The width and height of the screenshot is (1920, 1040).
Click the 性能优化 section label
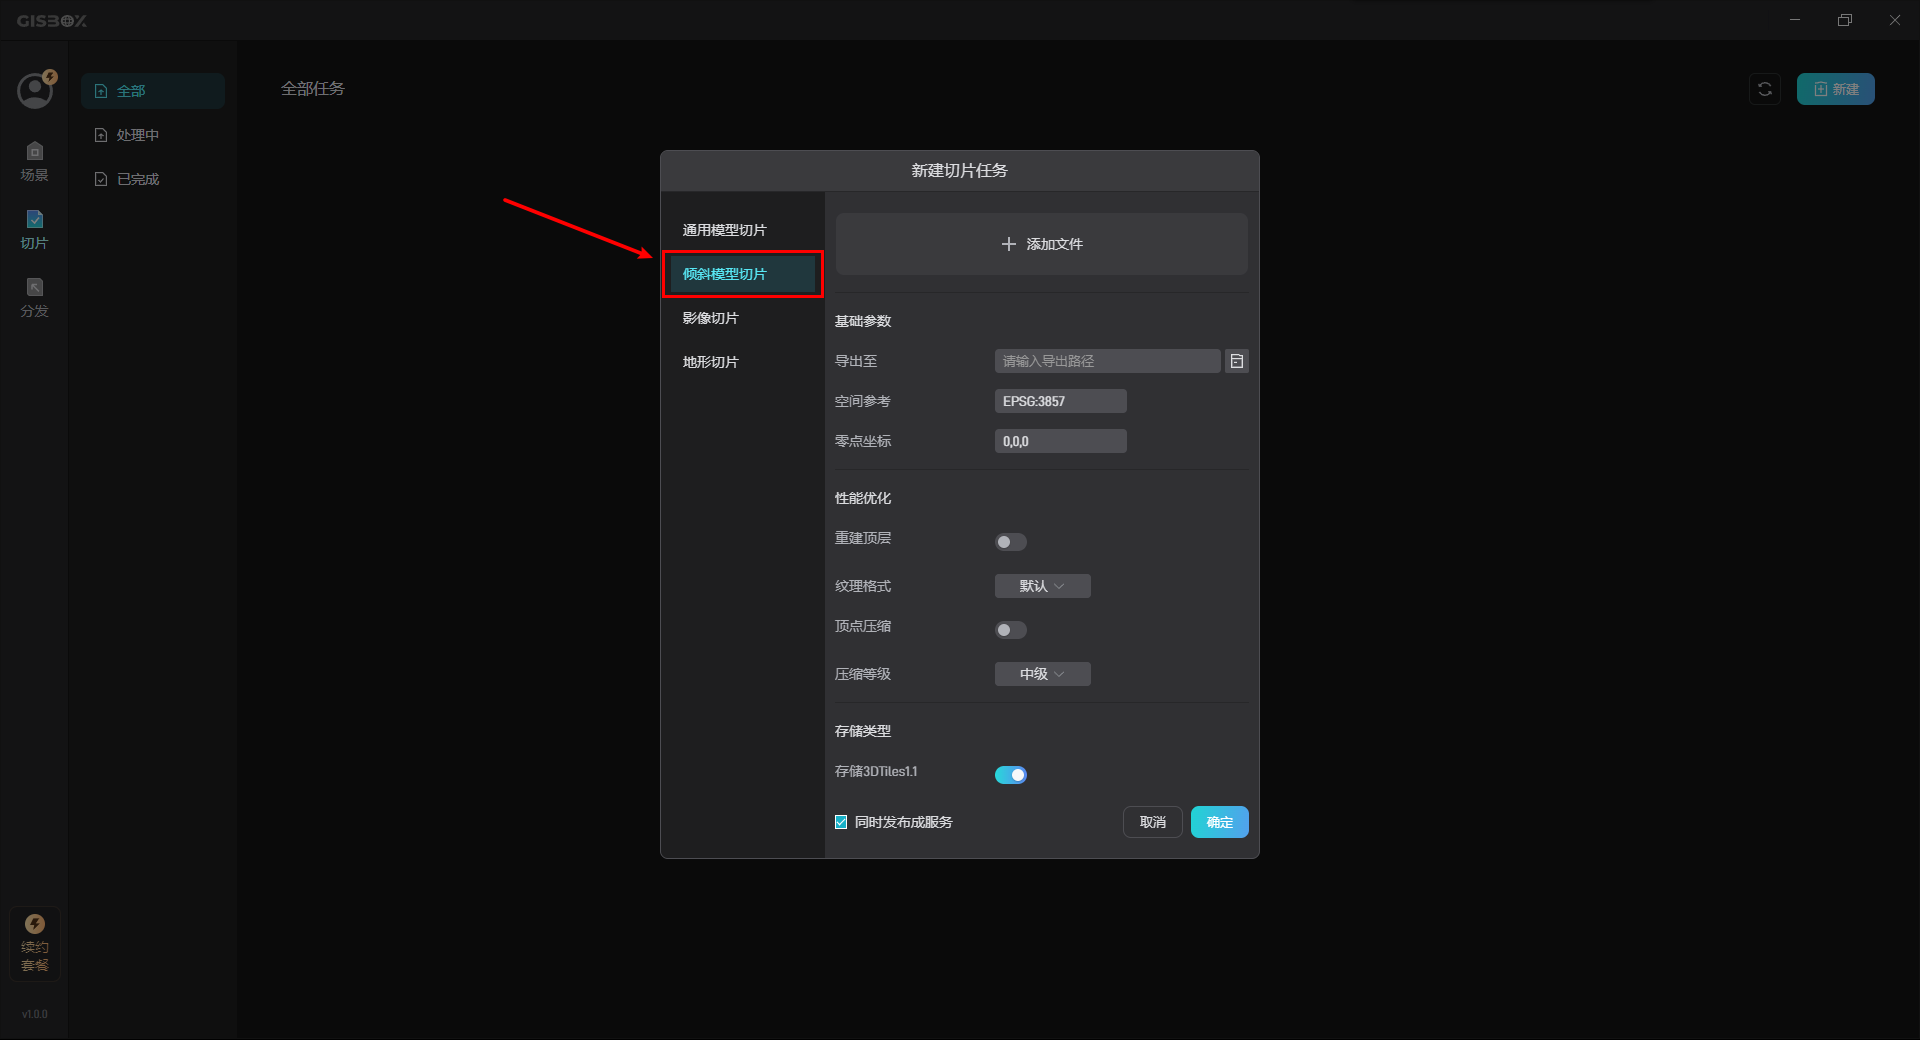[863, 498]
